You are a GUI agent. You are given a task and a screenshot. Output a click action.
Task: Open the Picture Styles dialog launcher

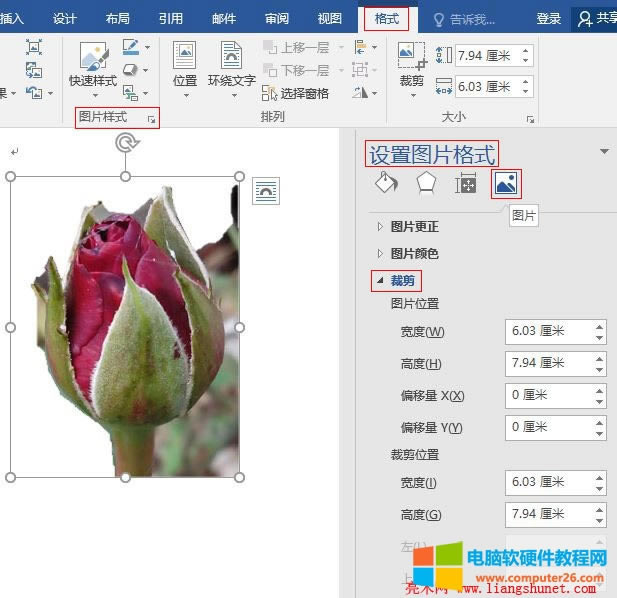pos(152,119)
